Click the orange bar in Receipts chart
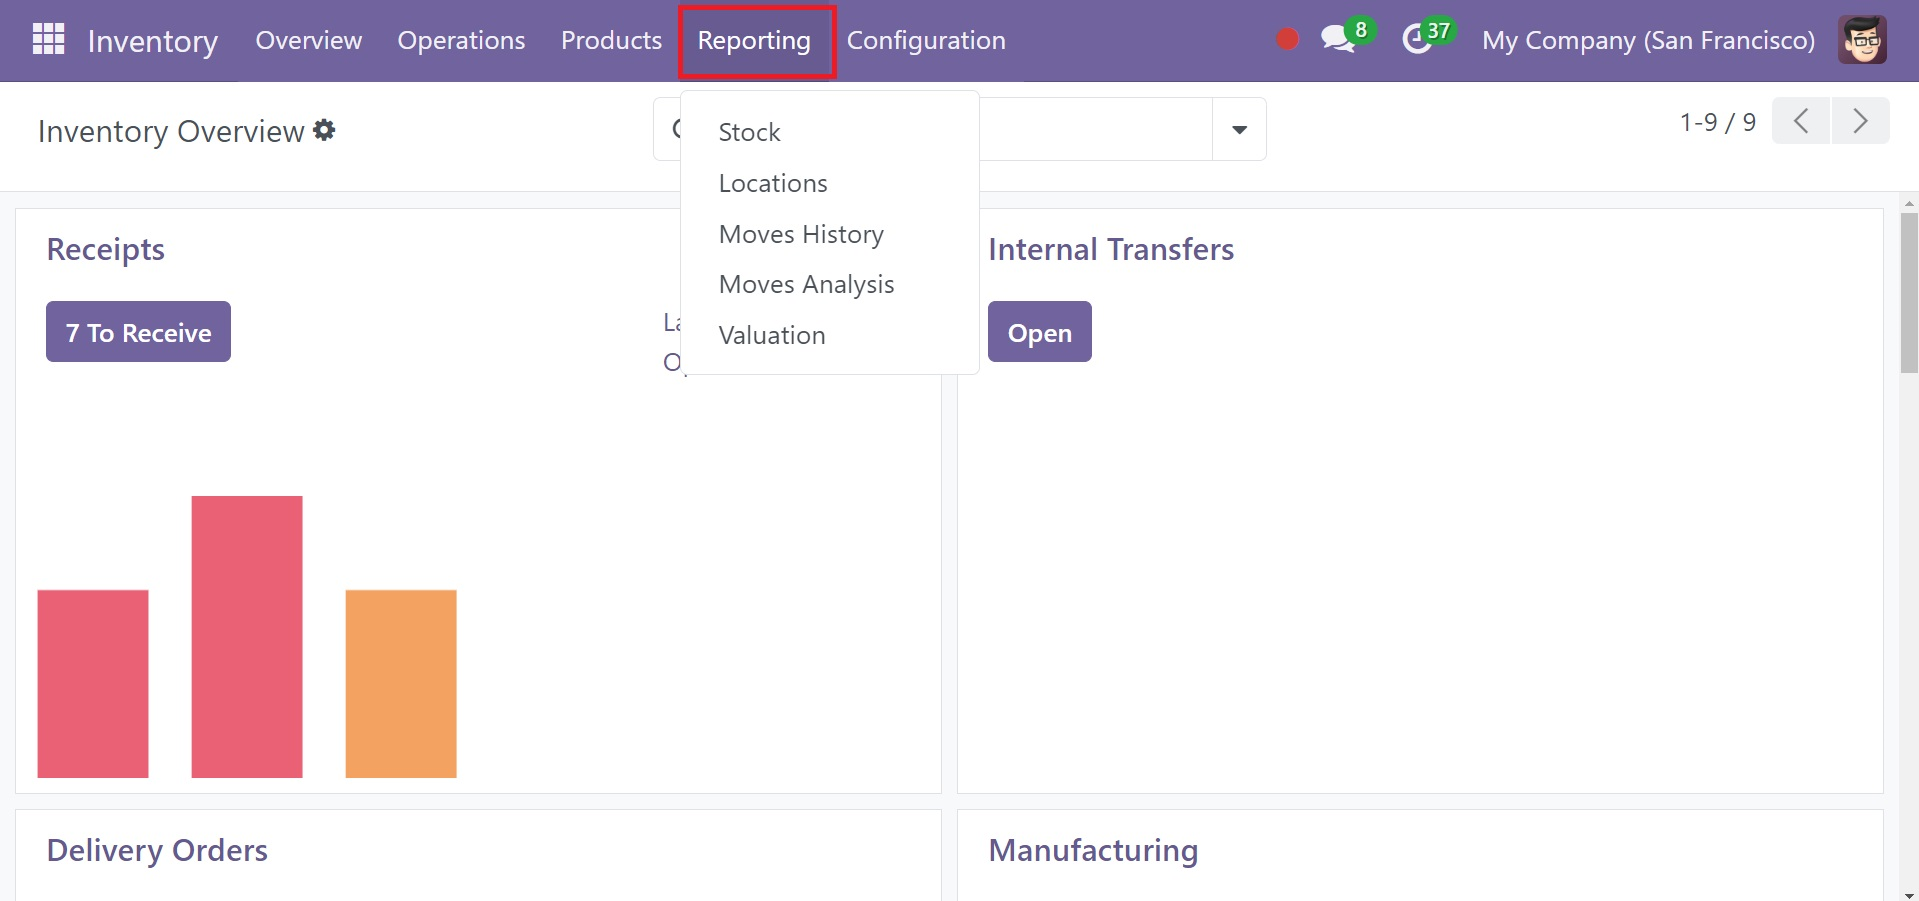This screenshot has height=901, width=1919. pos(401,684)
